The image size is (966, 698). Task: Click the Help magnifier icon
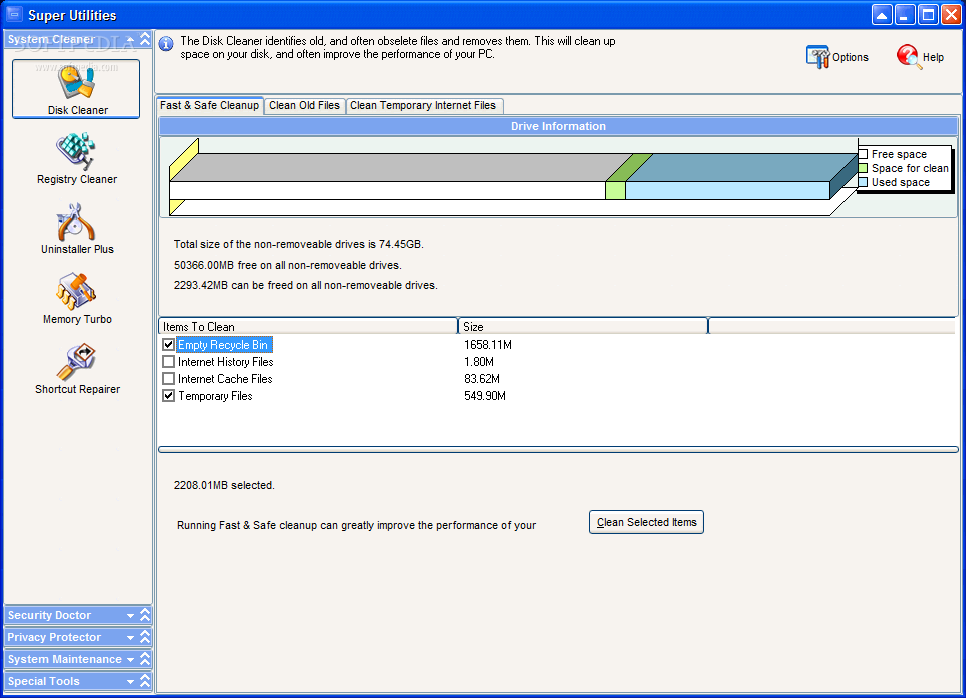point(909,57)
